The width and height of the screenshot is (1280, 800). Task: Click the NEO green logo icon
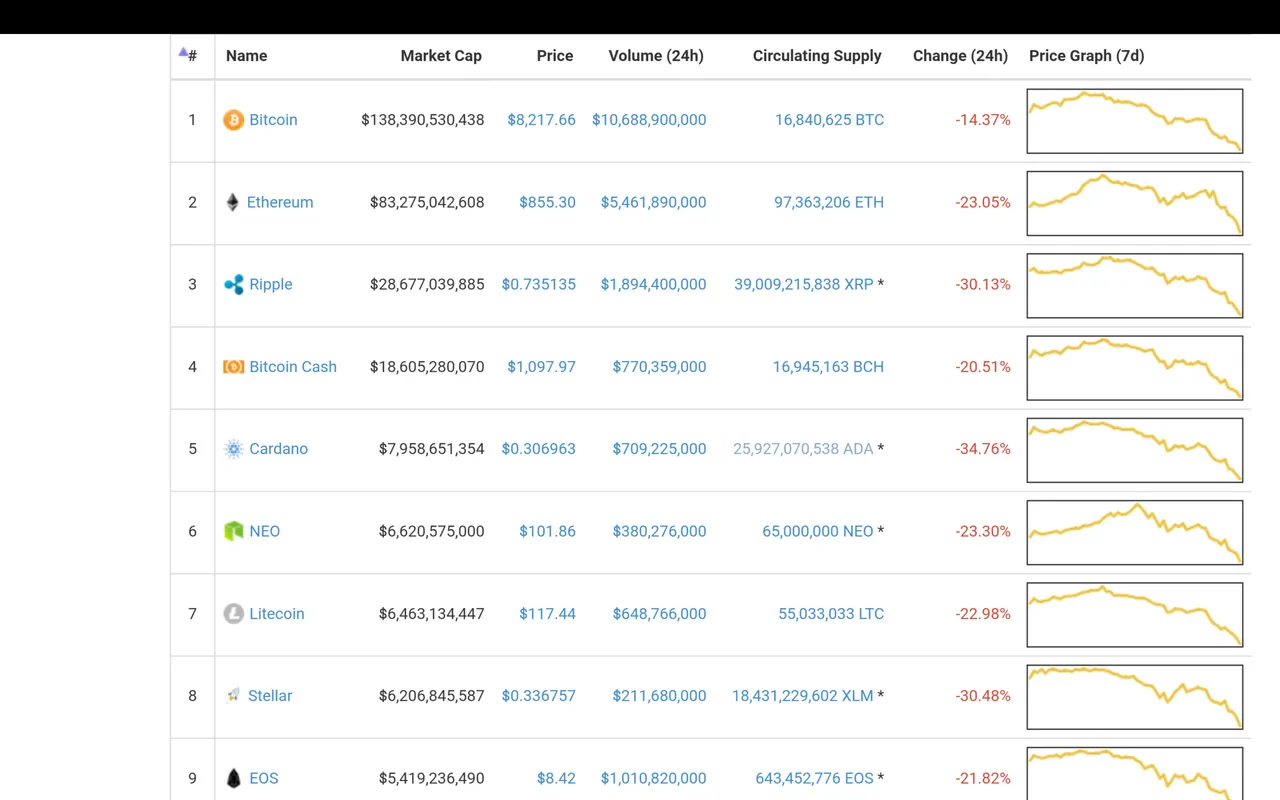click(x=233, y=531)
